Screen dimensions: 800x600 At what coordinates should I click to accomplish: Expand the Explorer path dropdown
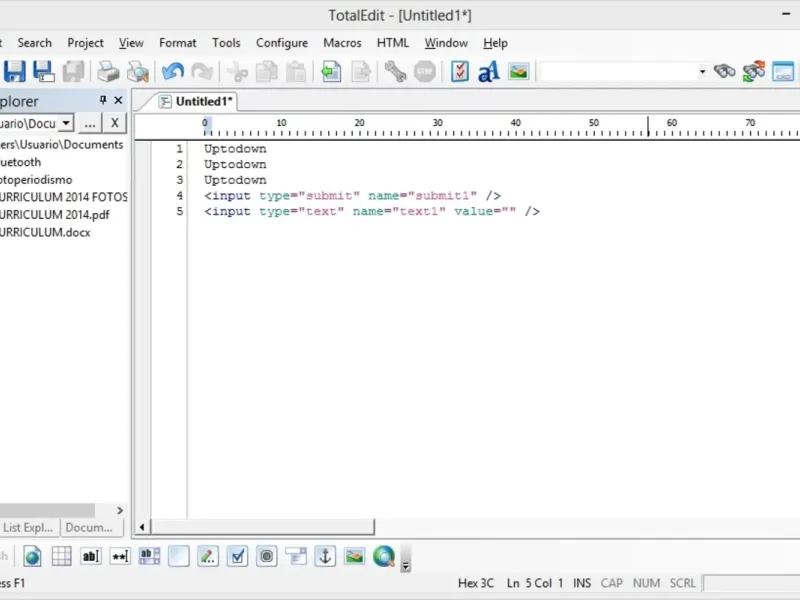66,123
